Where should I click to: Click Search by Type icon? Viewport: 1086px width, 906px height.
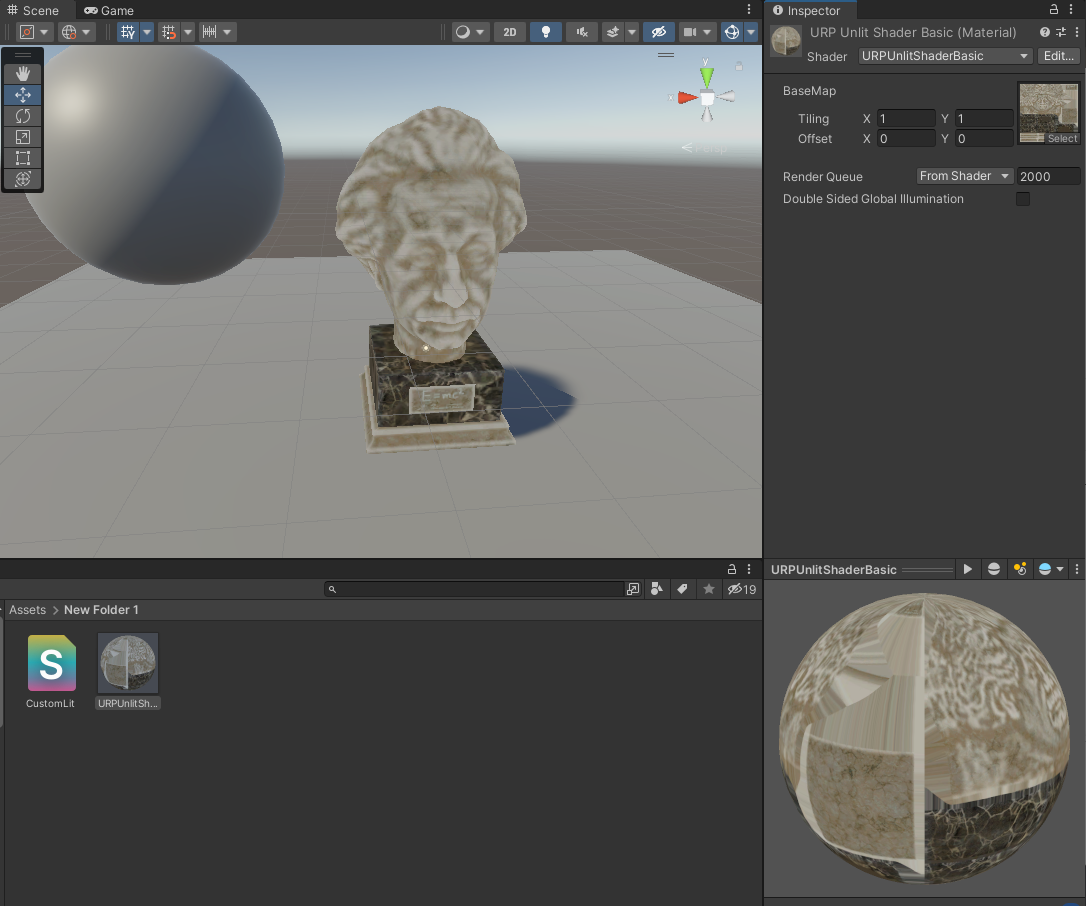click(657, 589)
